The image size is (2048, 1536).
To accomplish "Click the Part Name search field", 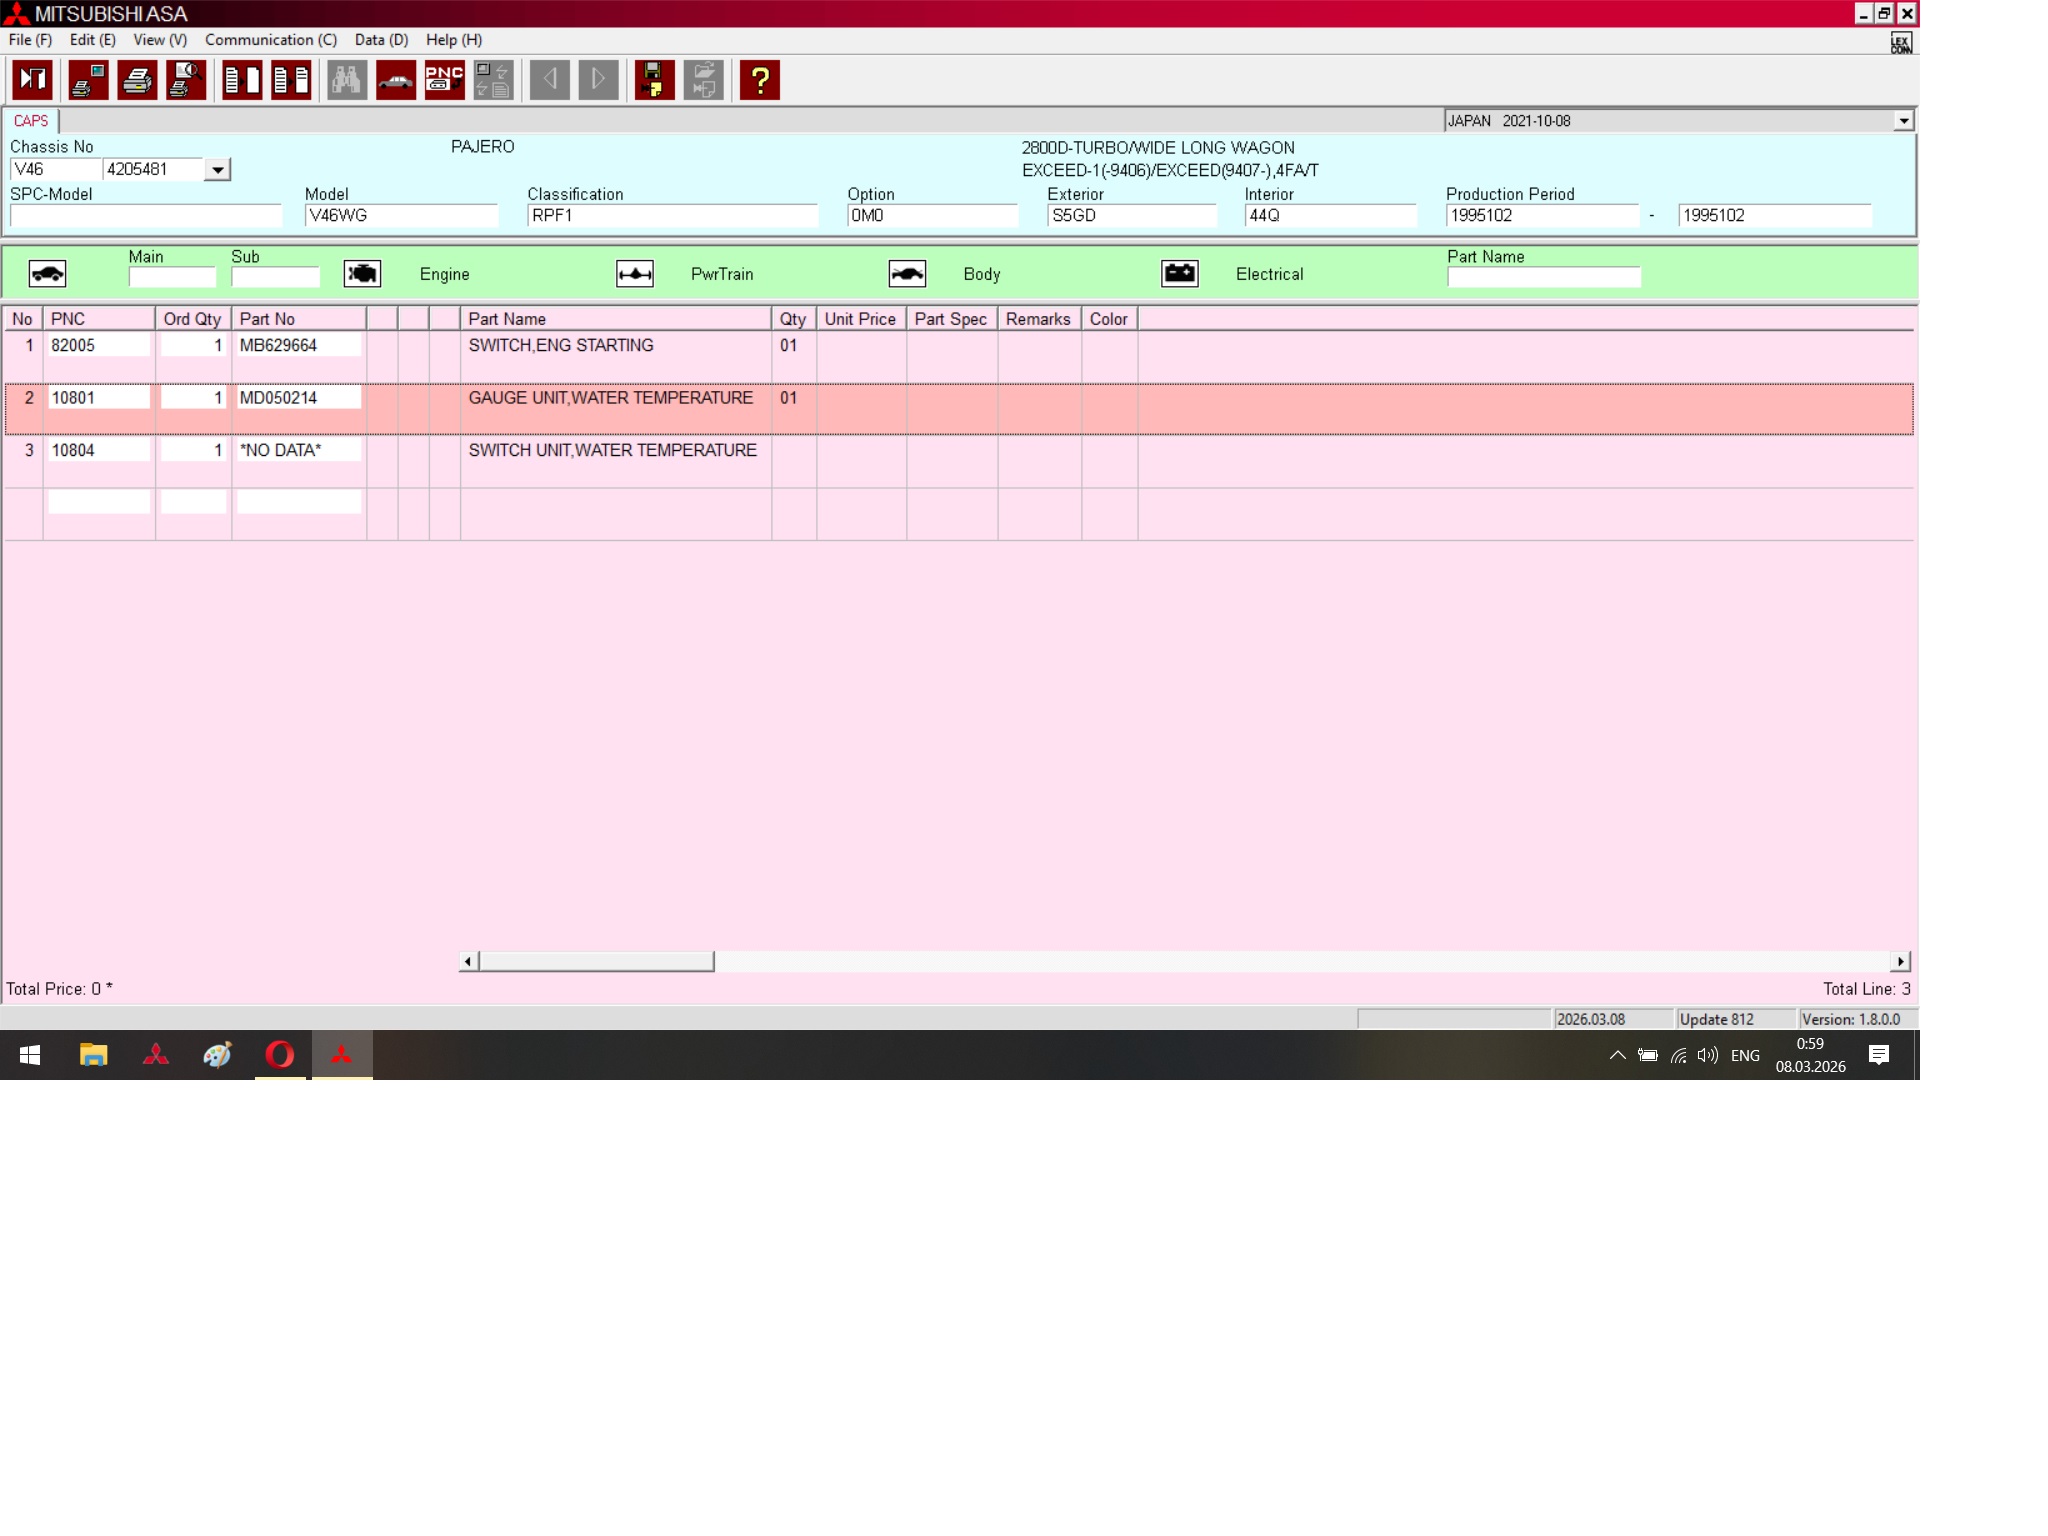I will point(1543,277).
